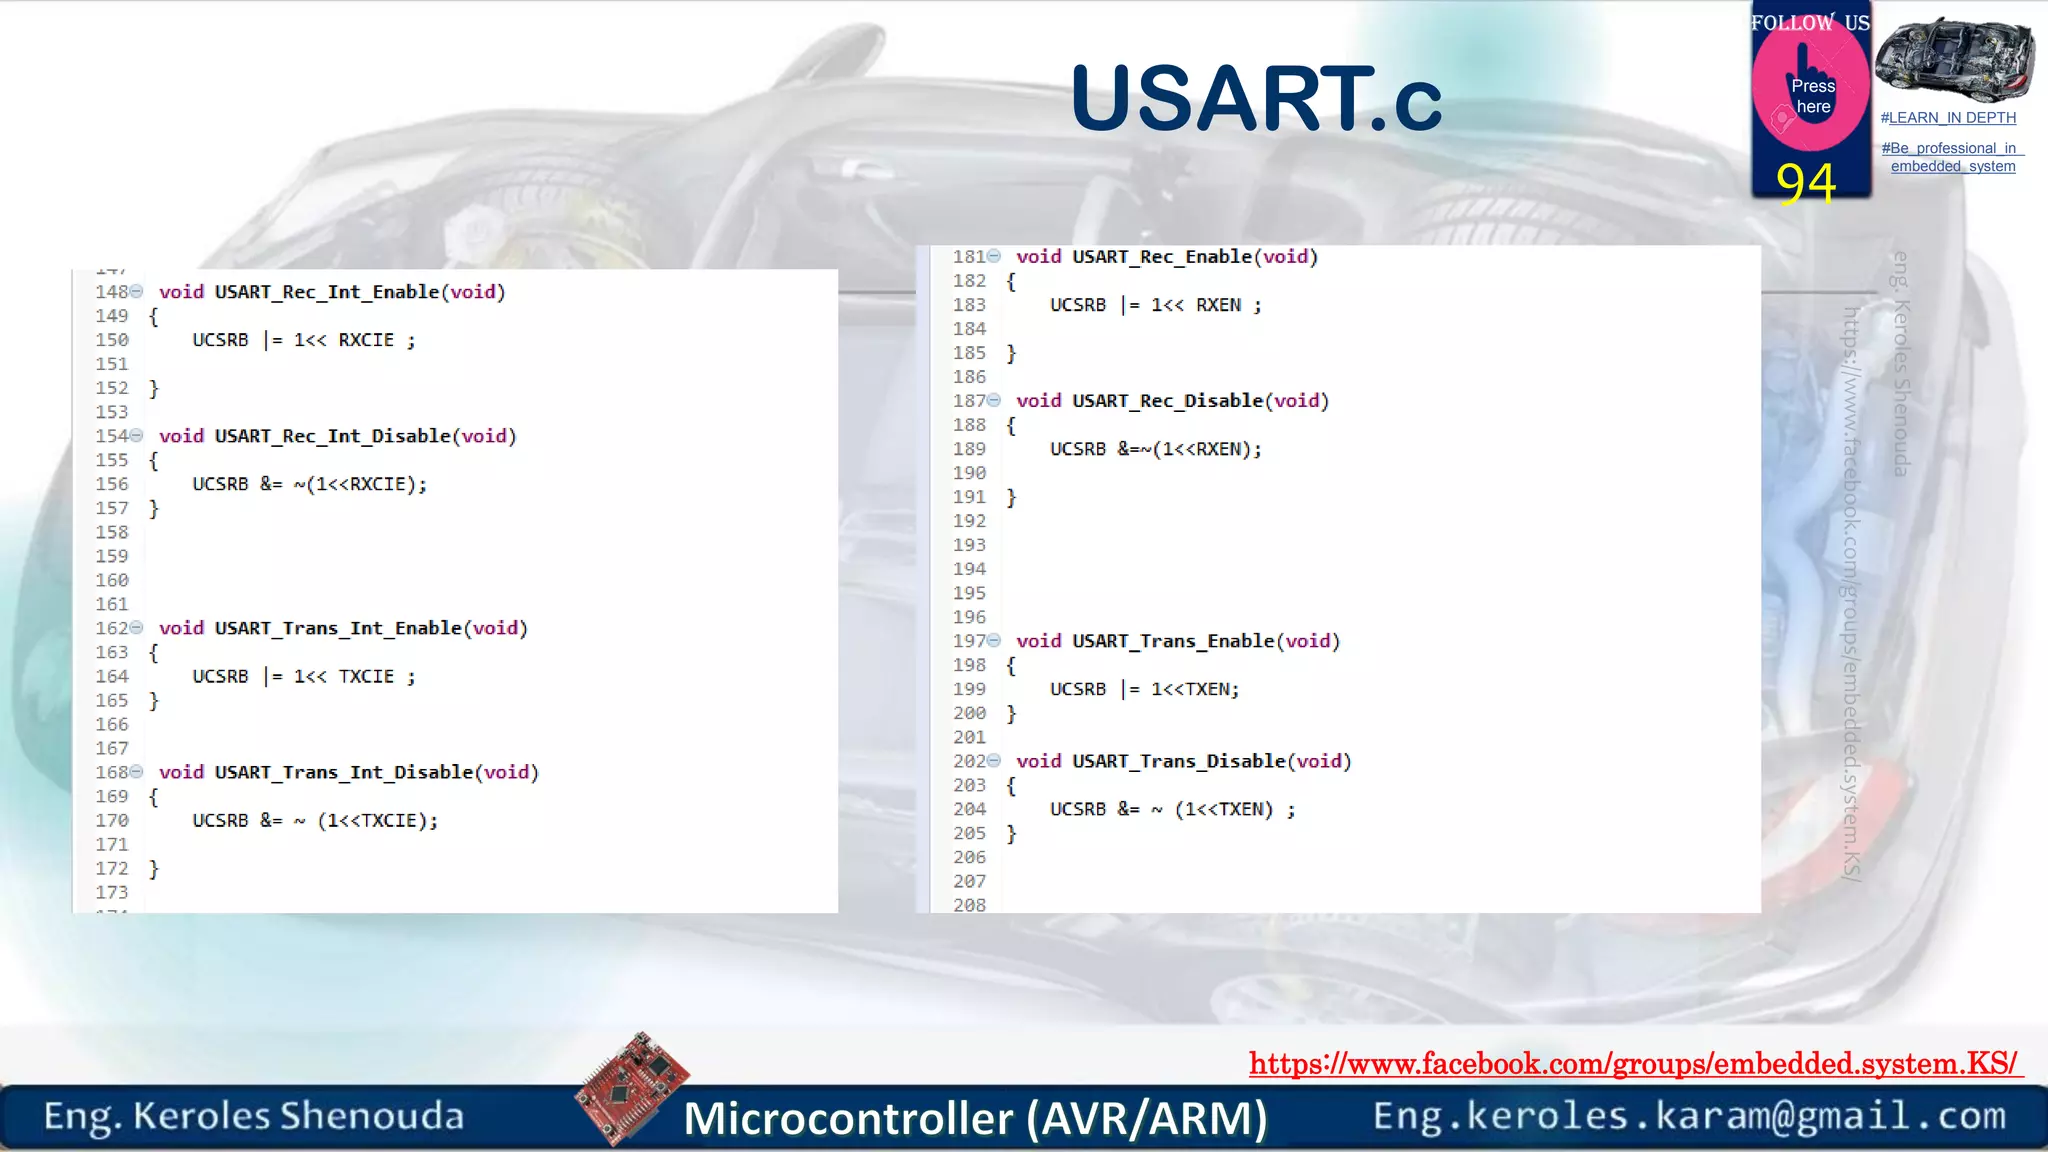Collapse USART_Rec_Int_Disable function at line 154

137,435
